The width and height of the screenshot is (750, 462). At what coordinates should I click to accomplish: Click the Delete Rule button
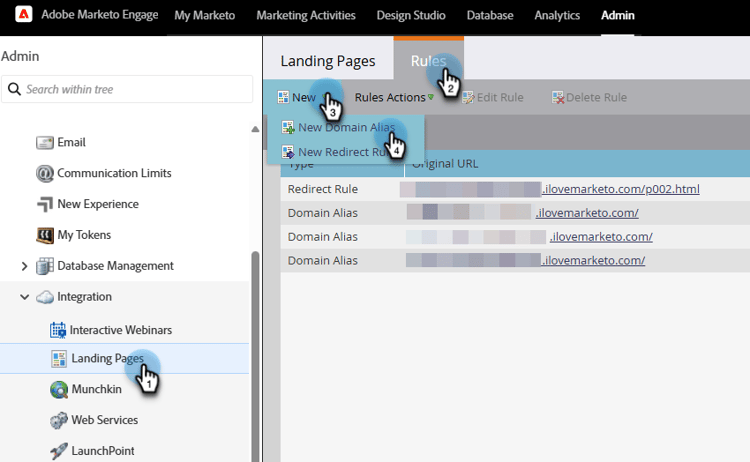point(589,97)
